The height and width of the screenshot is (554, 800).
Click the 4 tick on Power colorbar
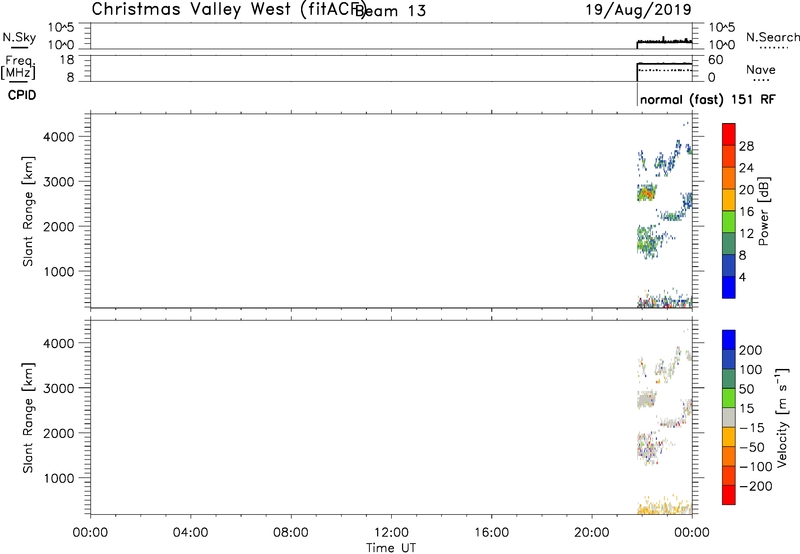tap(742, 277)
